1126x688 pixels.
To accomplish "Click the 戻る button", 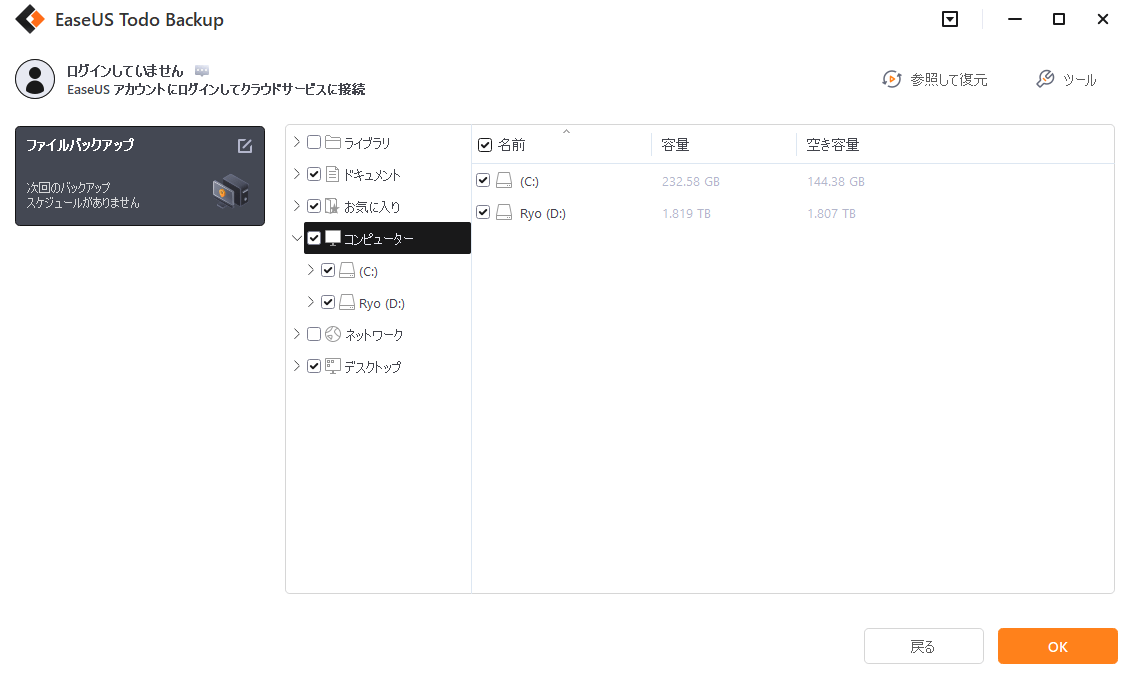I will tap(923, 646).
